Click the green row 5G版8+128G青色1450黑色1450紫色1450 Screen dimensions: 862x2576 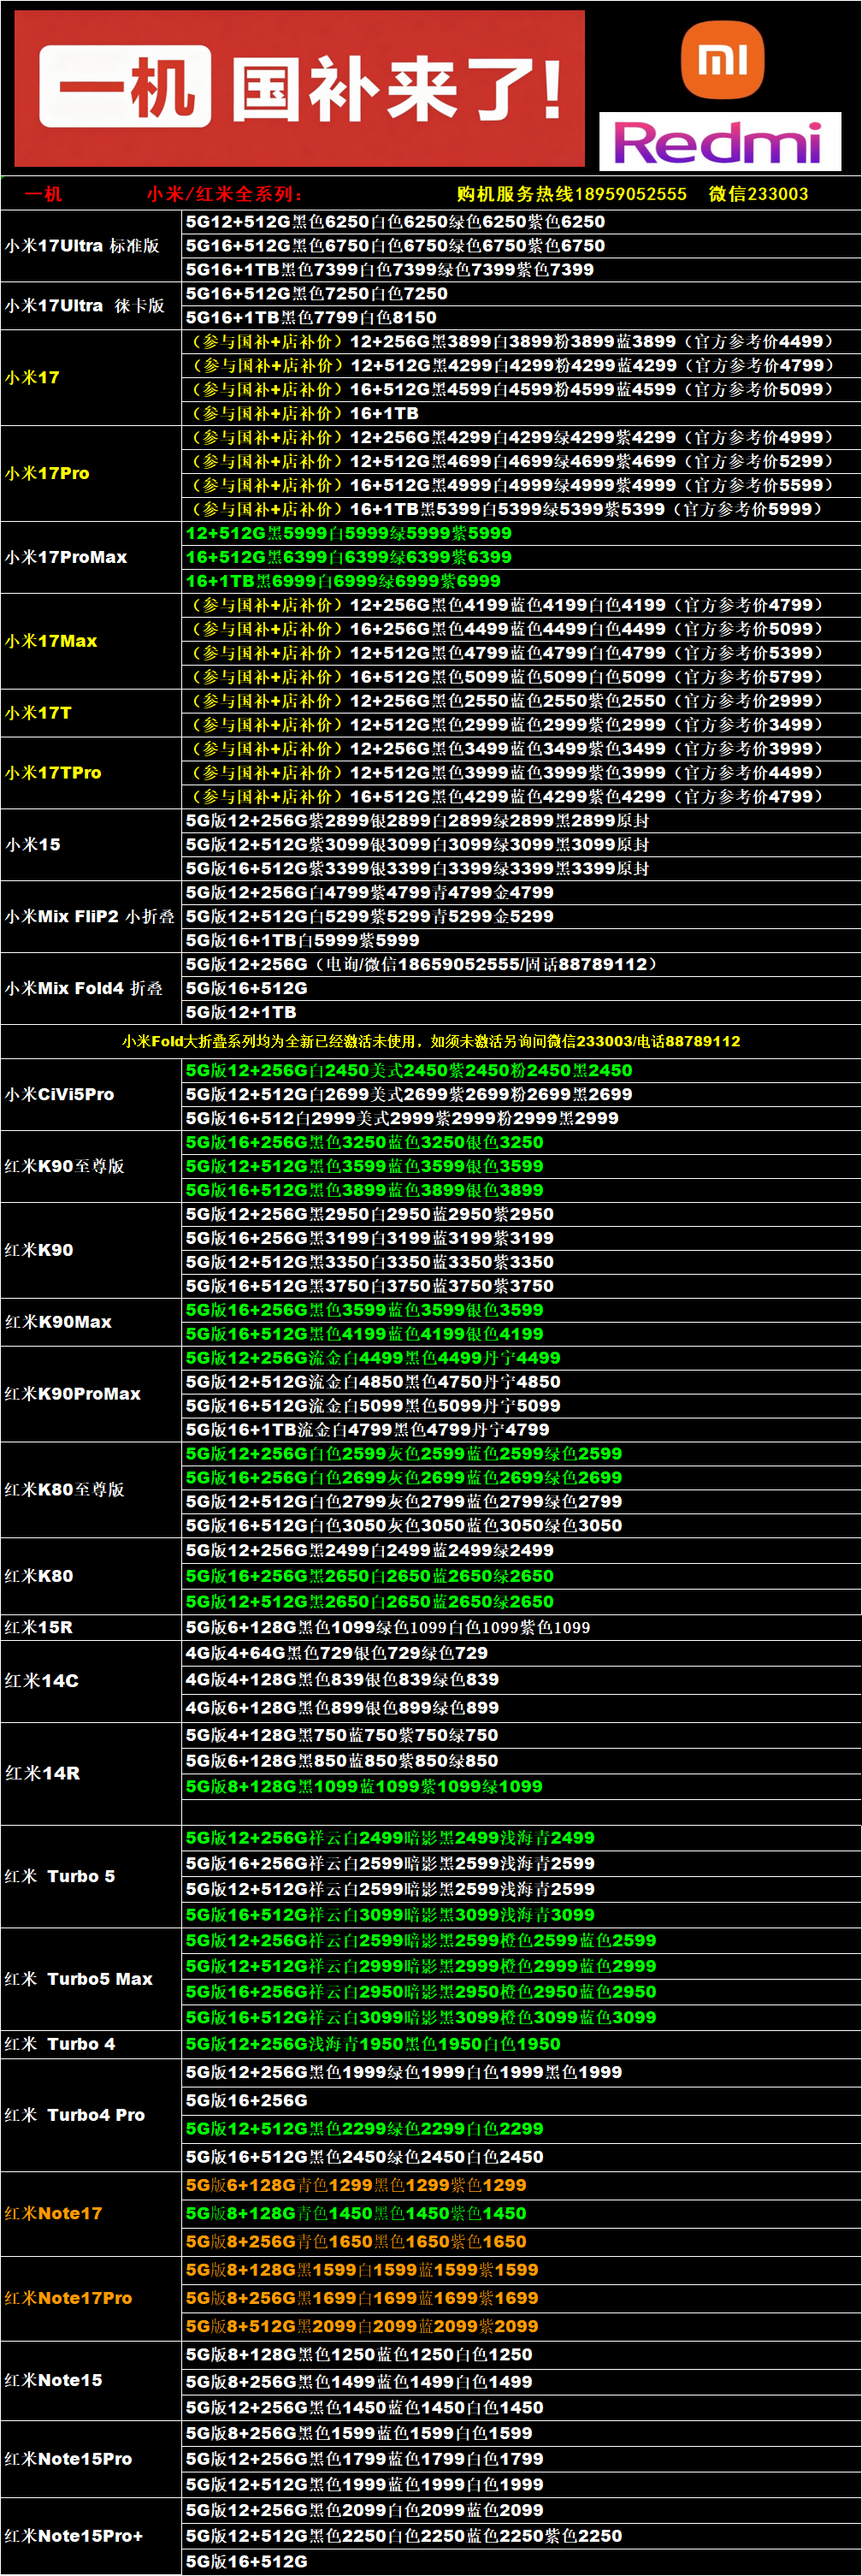[521, 2216]
